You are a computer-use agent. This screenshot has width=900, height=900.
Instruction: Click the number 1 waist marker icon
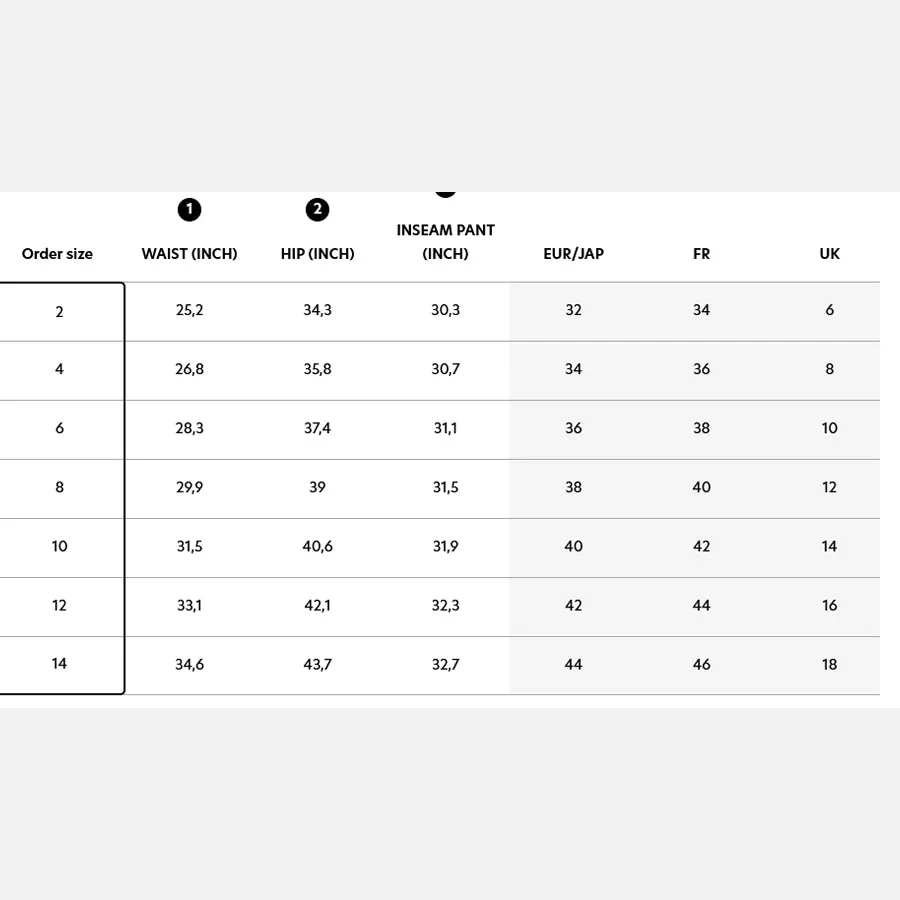click(189, 210)
